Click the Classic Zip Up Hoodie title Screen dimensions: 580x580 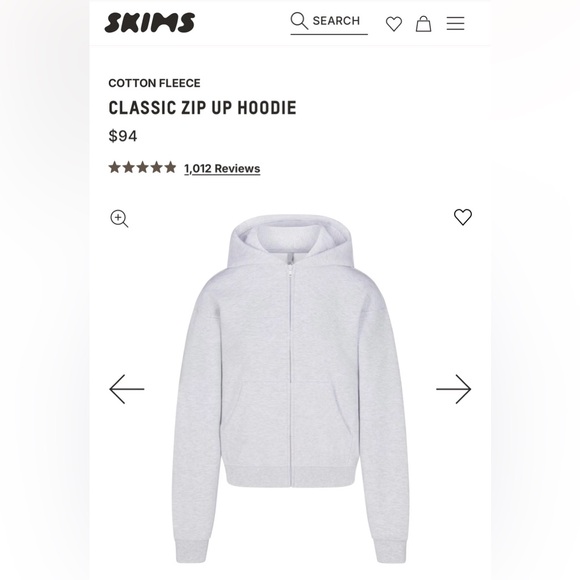(x=202, y=108)
